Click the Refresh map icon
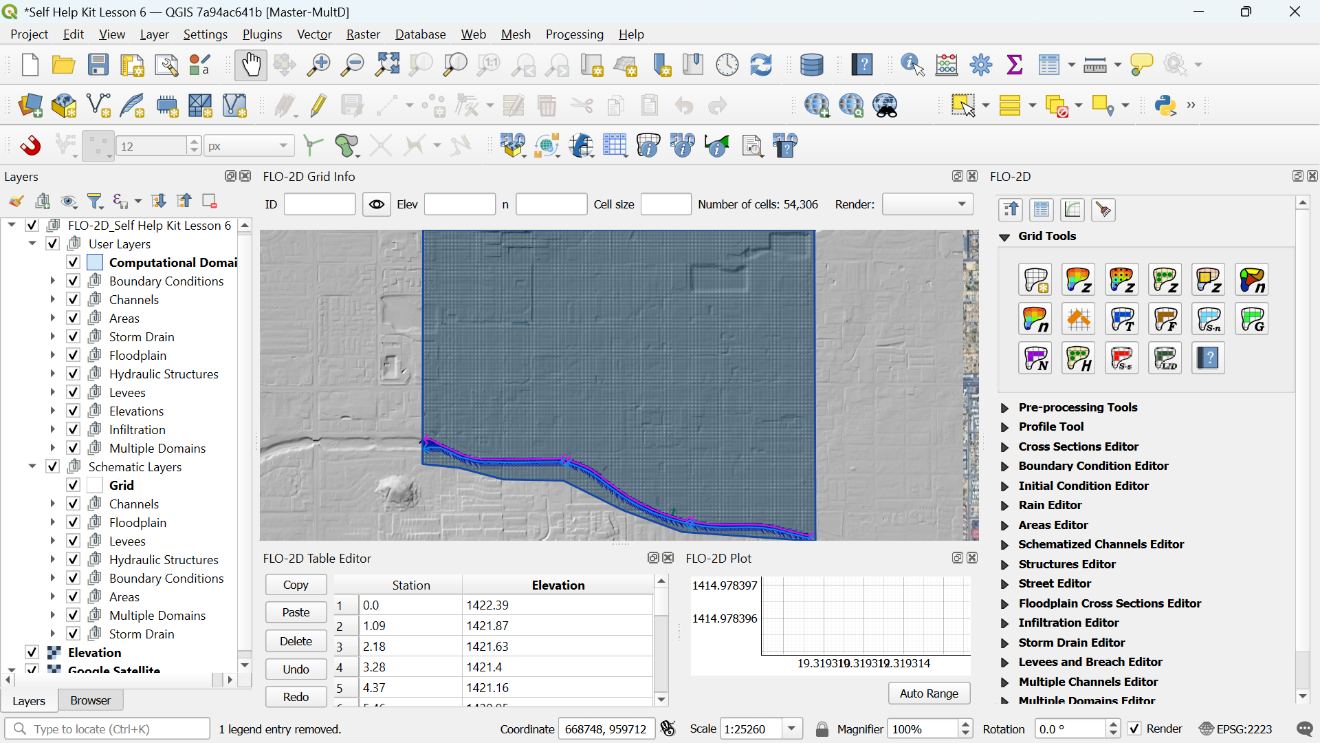The image size is (1320, 743). pyautogui.click(x=761, y=65)
